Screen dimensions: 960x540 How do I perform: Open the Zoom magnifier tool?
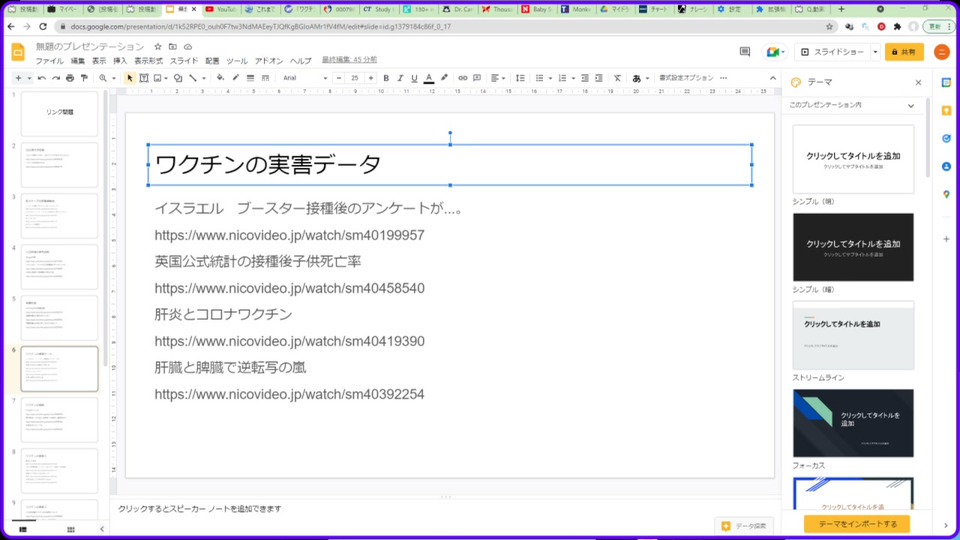tap(103, 78)
